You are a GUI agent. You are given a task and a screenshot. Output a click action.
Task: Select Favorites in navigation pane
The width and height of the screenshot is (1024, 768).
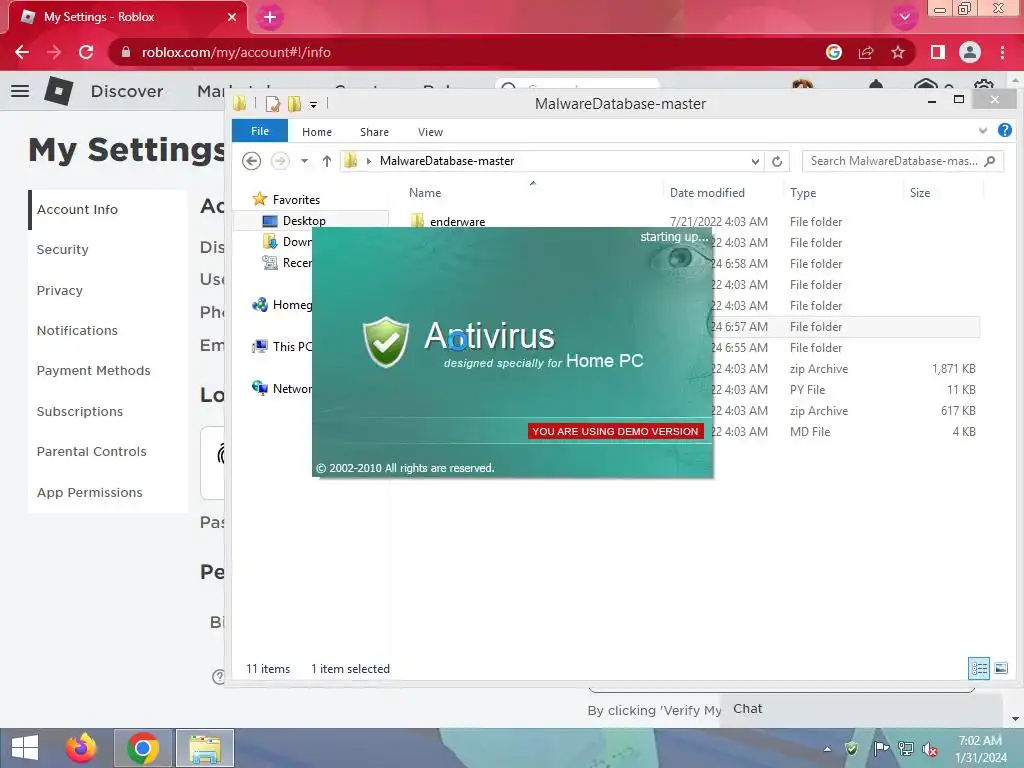pyautogui.click(x=286, y=200)
